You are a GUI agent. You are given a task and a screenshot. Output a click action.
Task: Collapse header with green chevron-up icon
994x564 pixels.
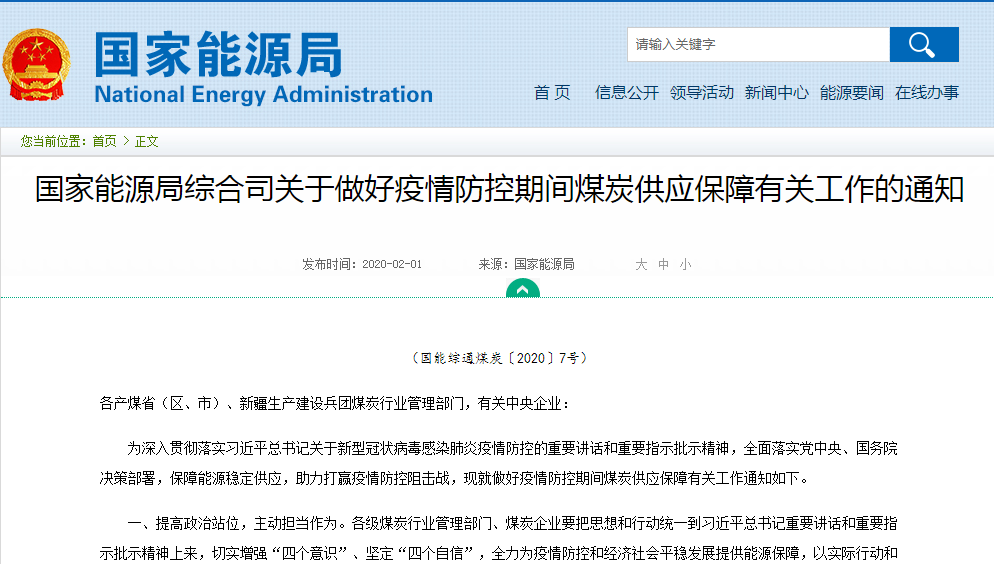pyautogui.click(x=522, y=289)
